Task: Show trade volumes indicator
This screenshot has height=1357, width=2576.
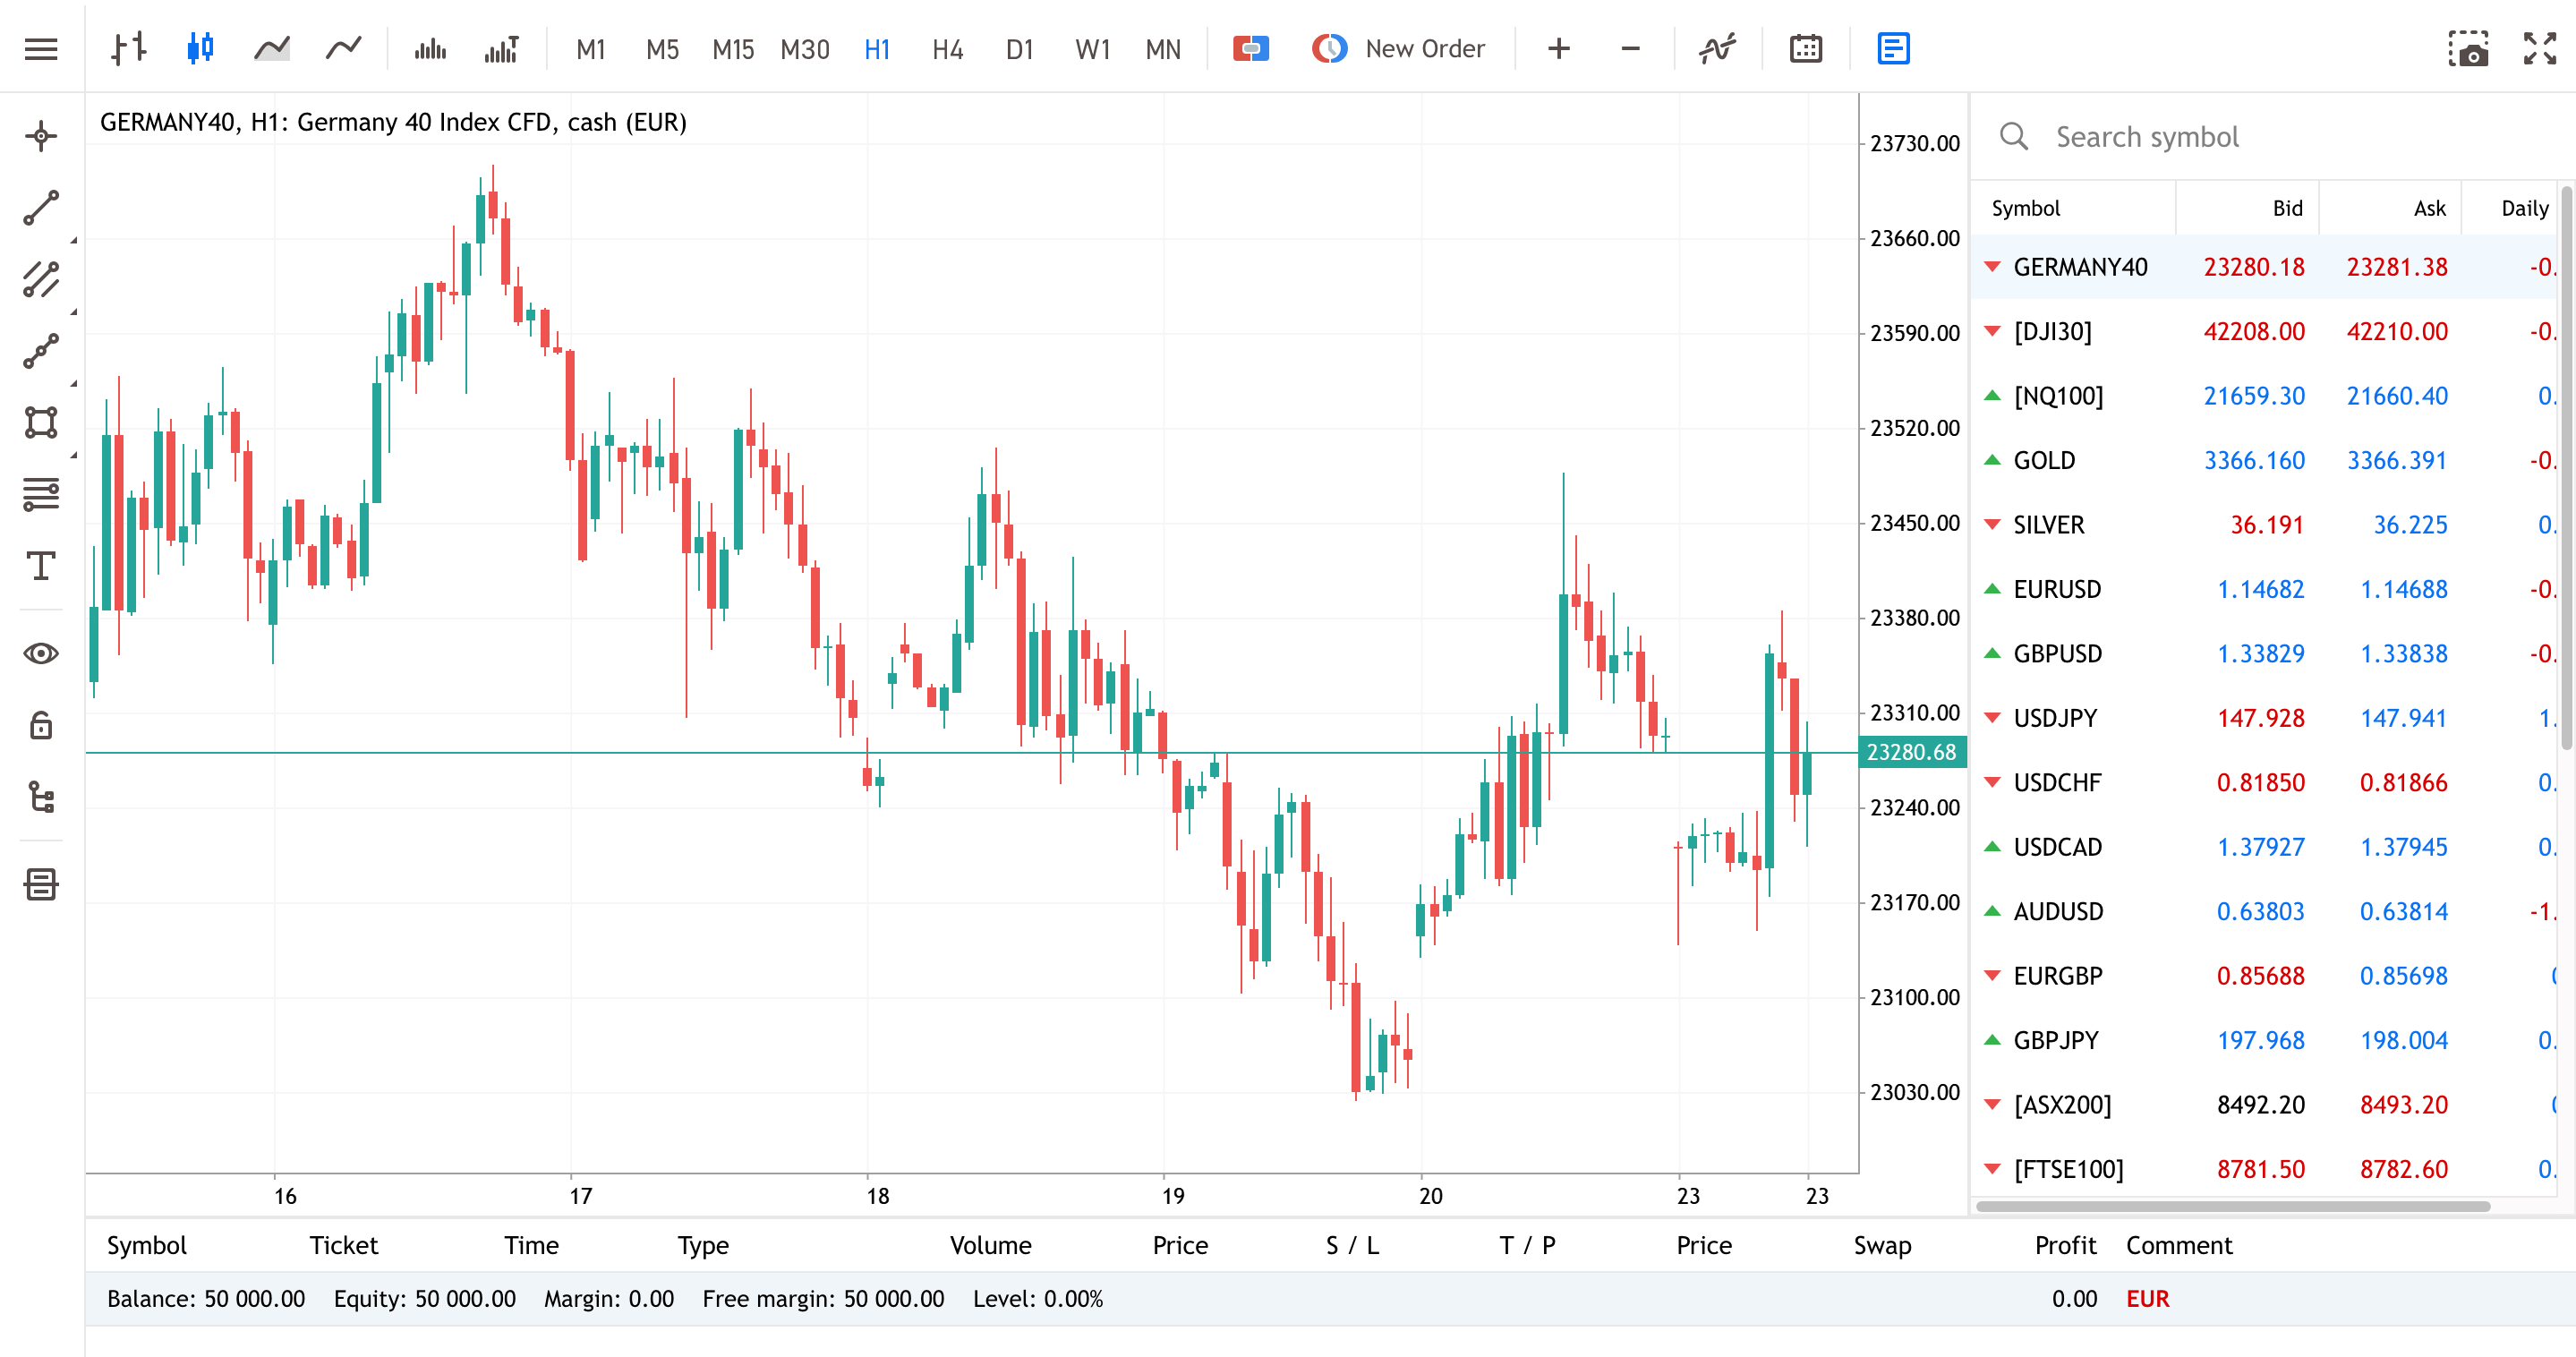Action: [x=501, y=48]
